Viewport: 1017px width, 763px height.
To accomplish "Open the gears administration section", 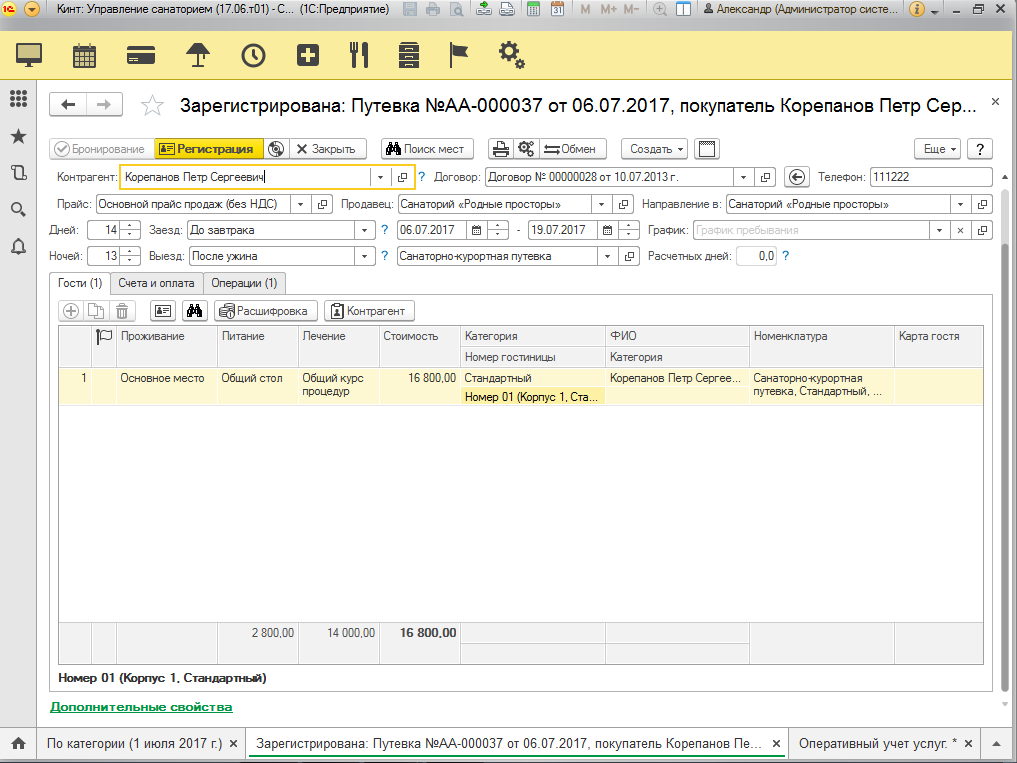I will click(510, 54).
